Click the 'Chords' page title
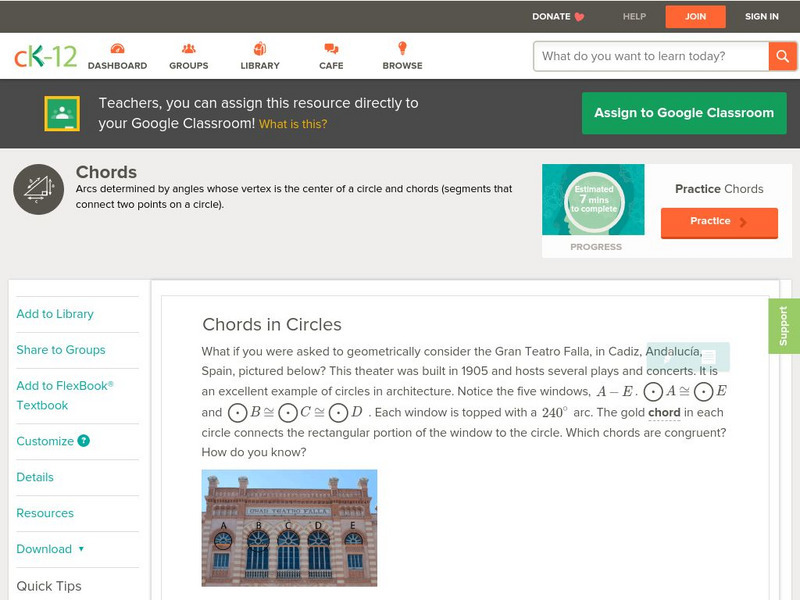The height and width of the screenshot is (600, 800). pyautogui.click(x=106, y=172)
